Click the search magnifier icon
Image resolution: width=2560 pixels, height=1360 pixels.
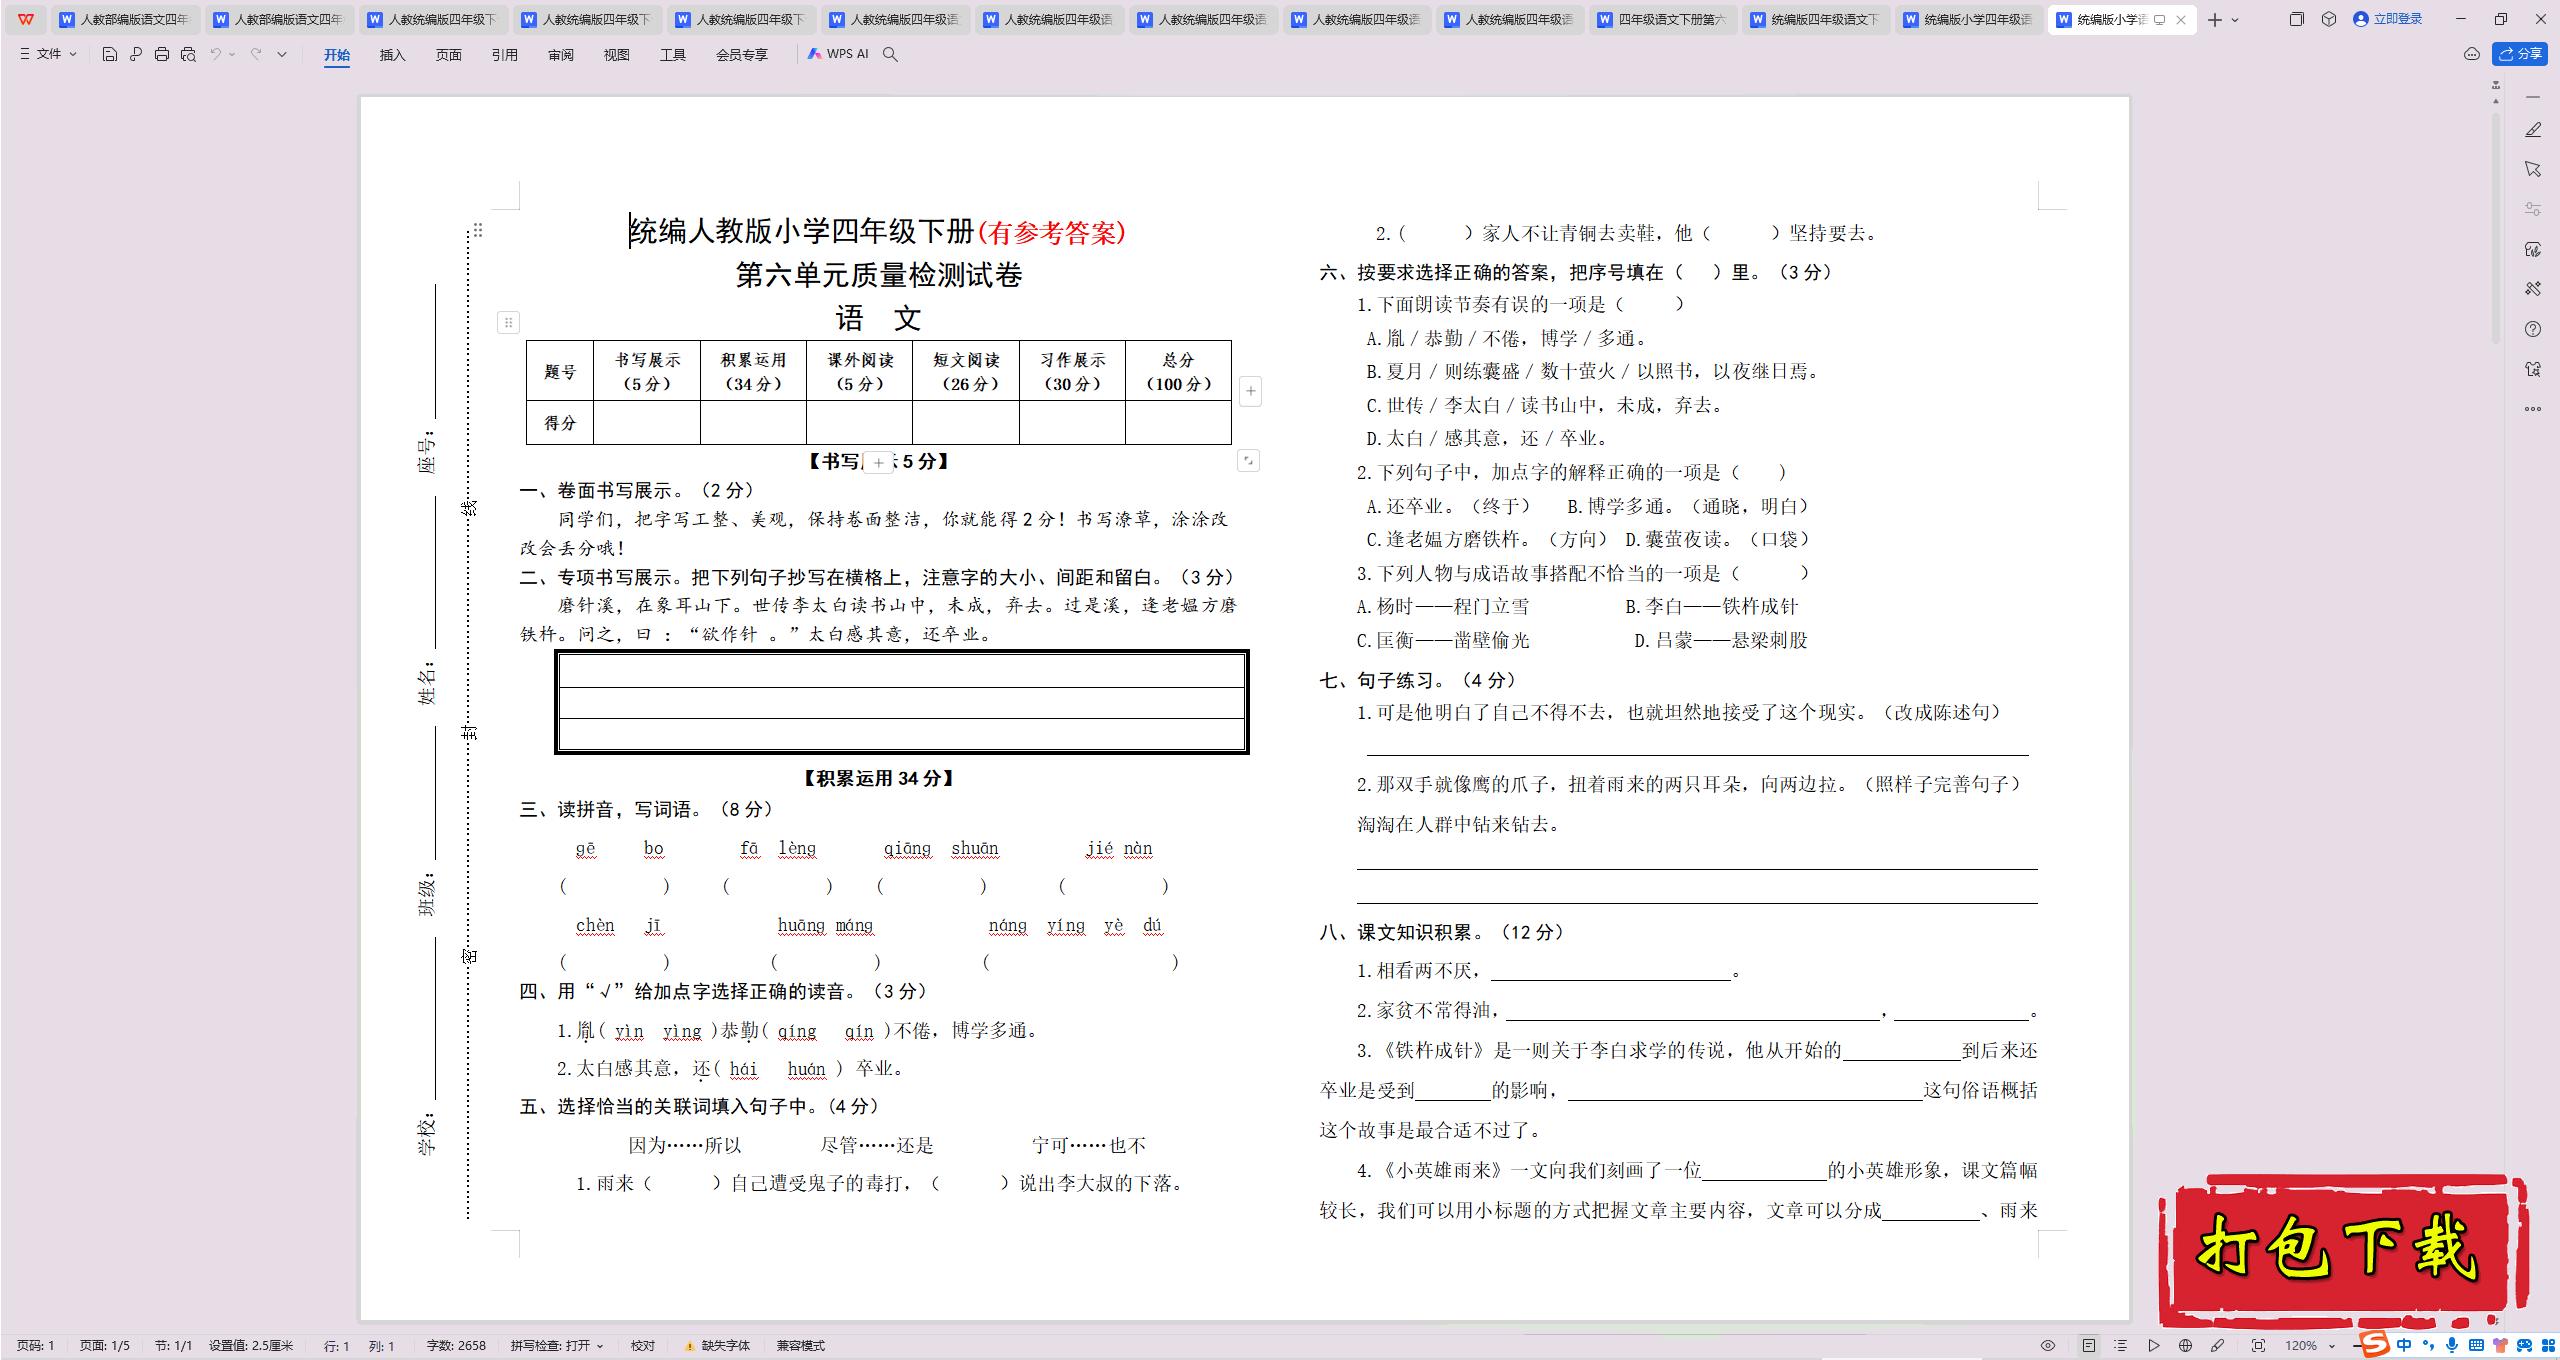890,54
